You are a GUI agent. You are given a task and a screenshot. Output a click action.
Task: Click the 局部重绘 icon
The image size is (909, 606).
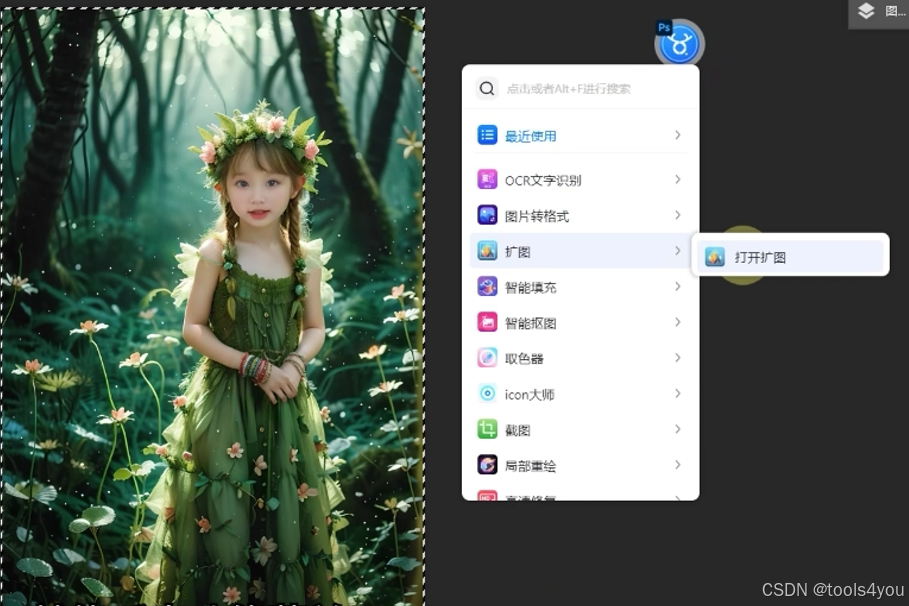[x=487, y=465]
